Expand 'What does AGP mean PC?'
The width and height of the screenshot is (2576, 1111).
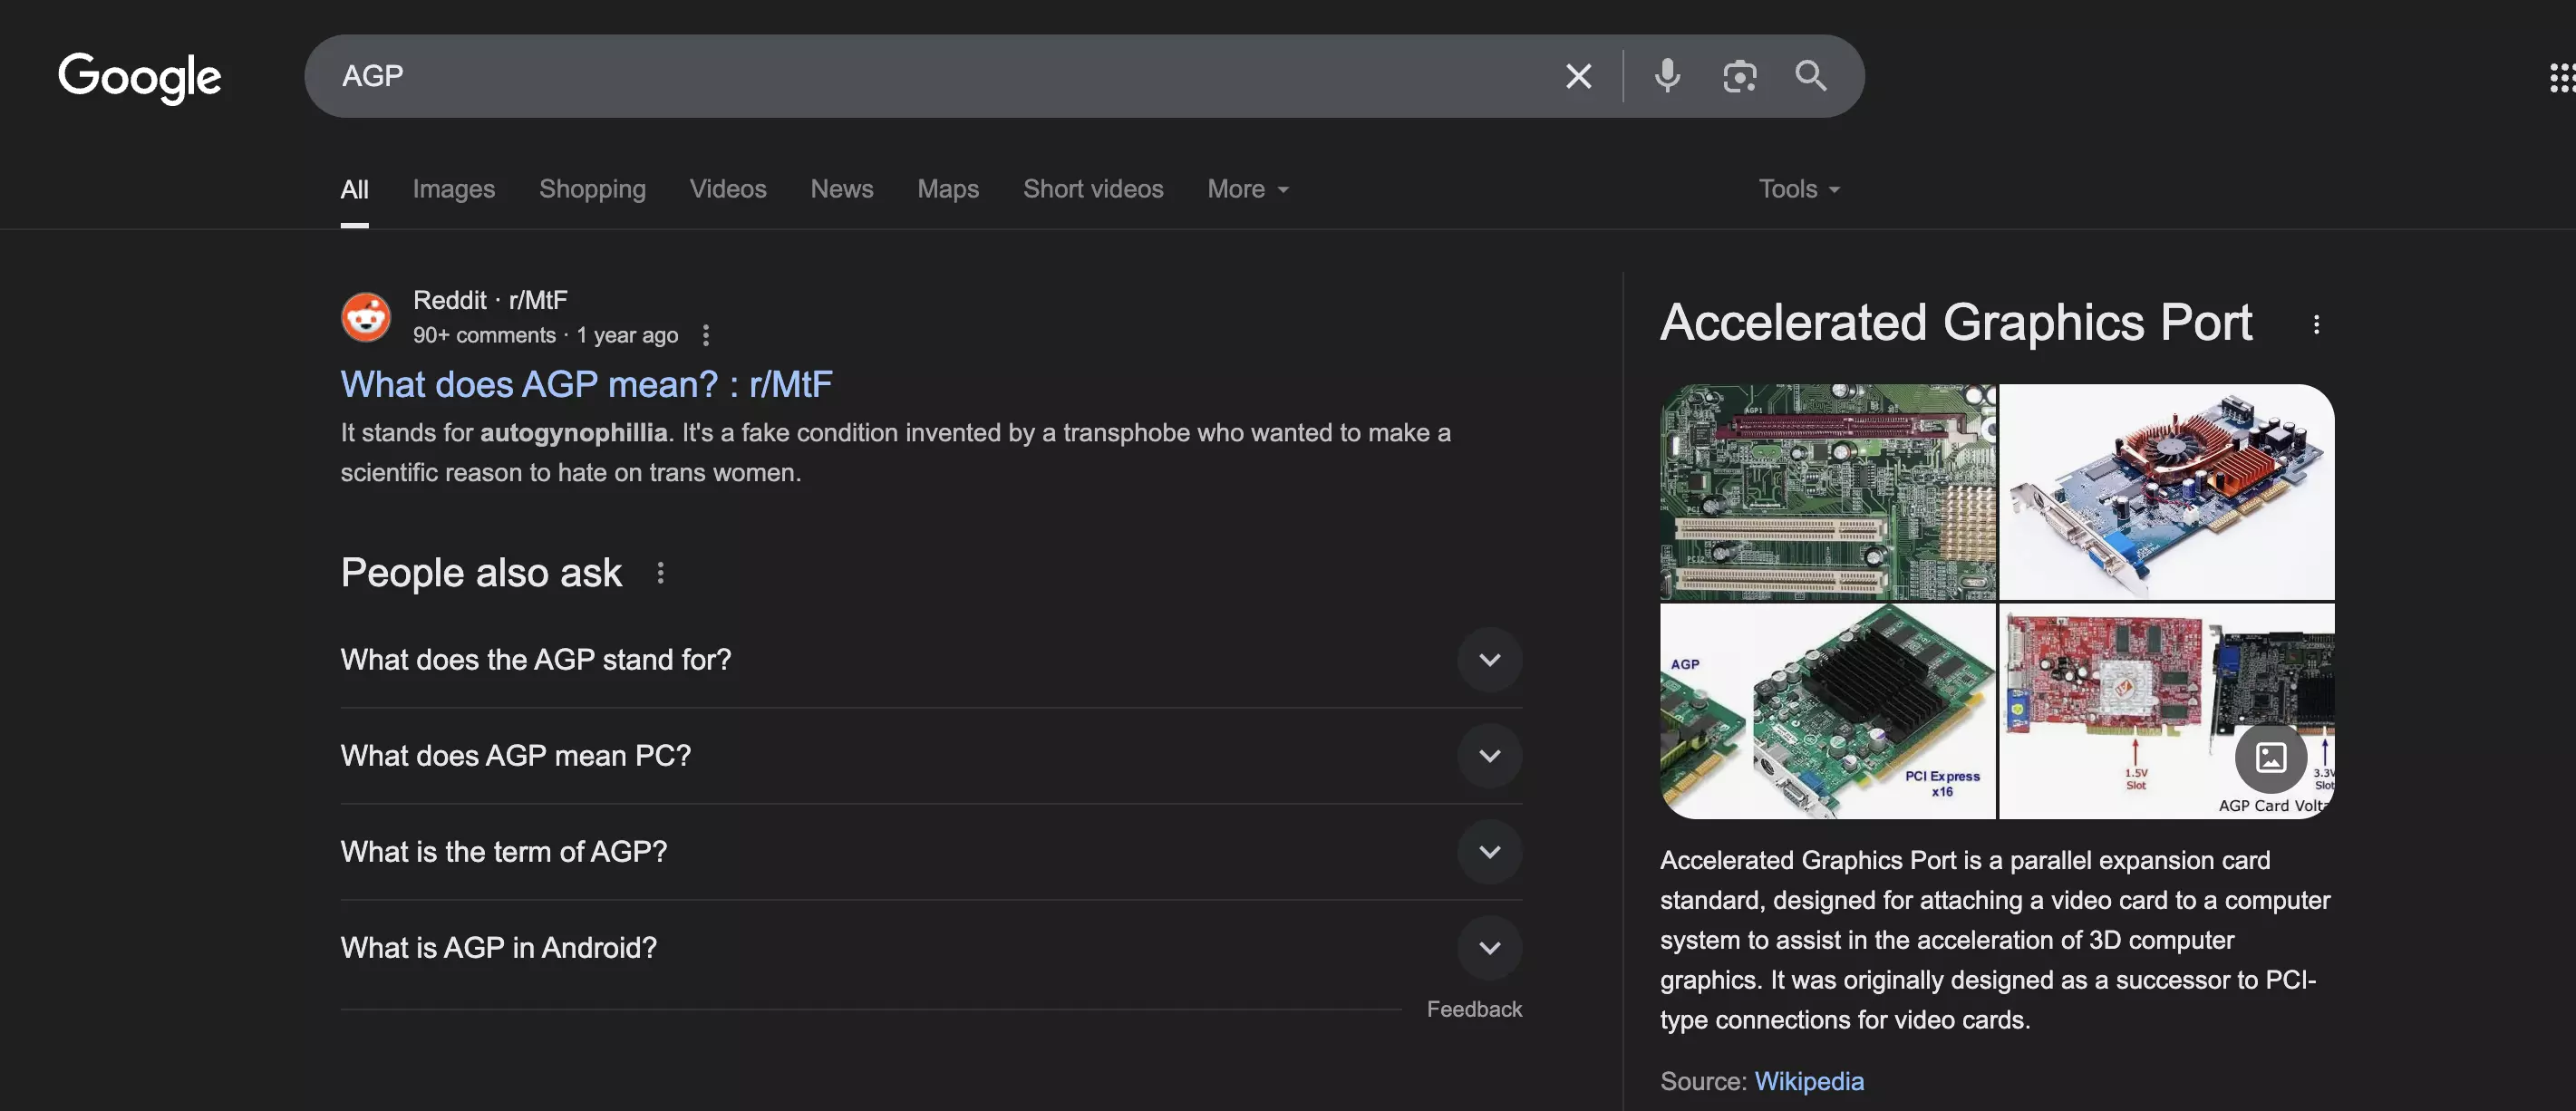click(x=931, y=756)
